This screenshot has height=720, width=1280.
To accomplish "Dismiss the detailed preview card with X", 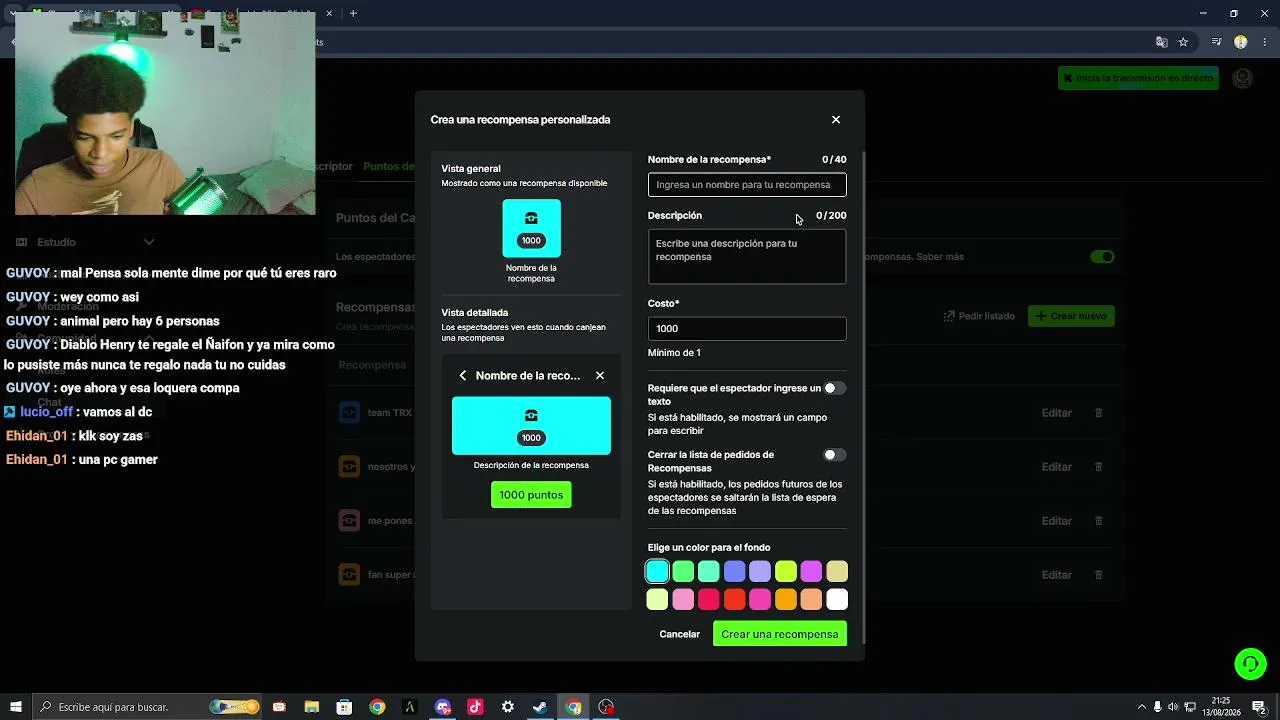I will coord(600,376).
